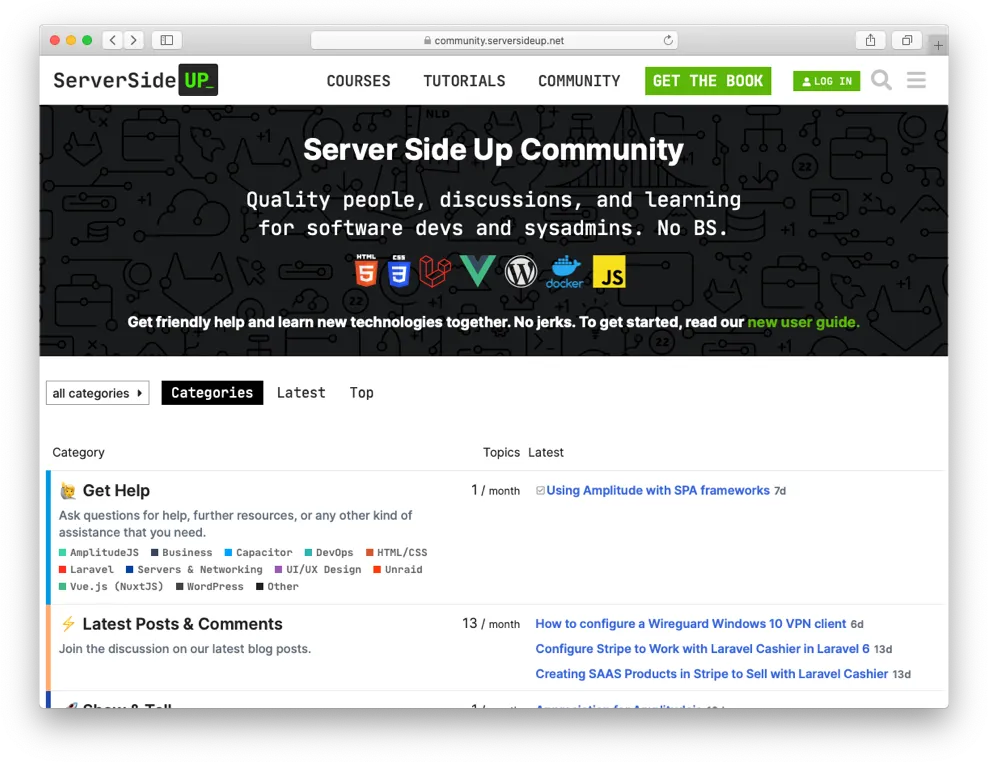Click the solved checkbox icon beside Amplitude topic

point(540,490)
